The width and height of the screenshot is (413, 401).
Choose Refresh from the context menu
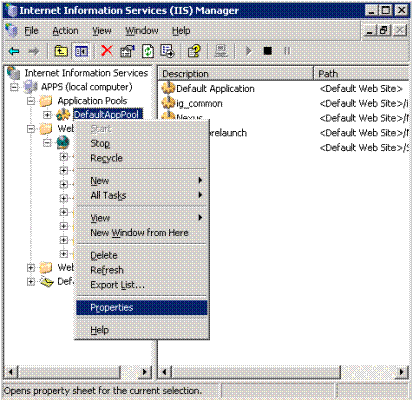(142, 270)
